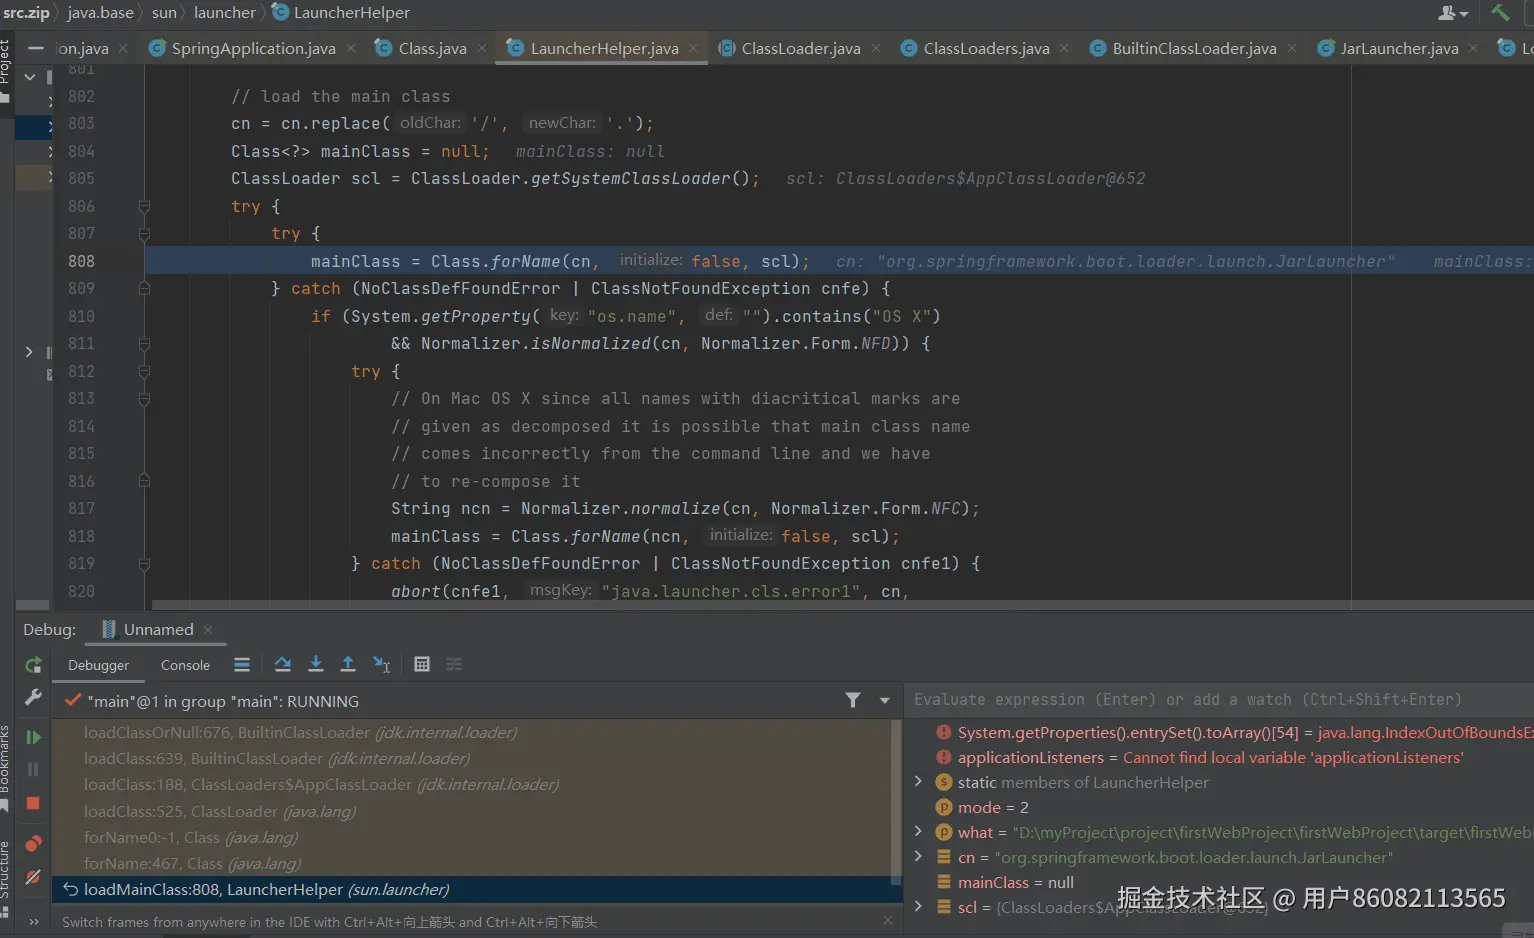Image resolution: width=1534 pixels, height=938 pixels.
Task: Fold the try block at line 806
Action: [x=144, y=206]
